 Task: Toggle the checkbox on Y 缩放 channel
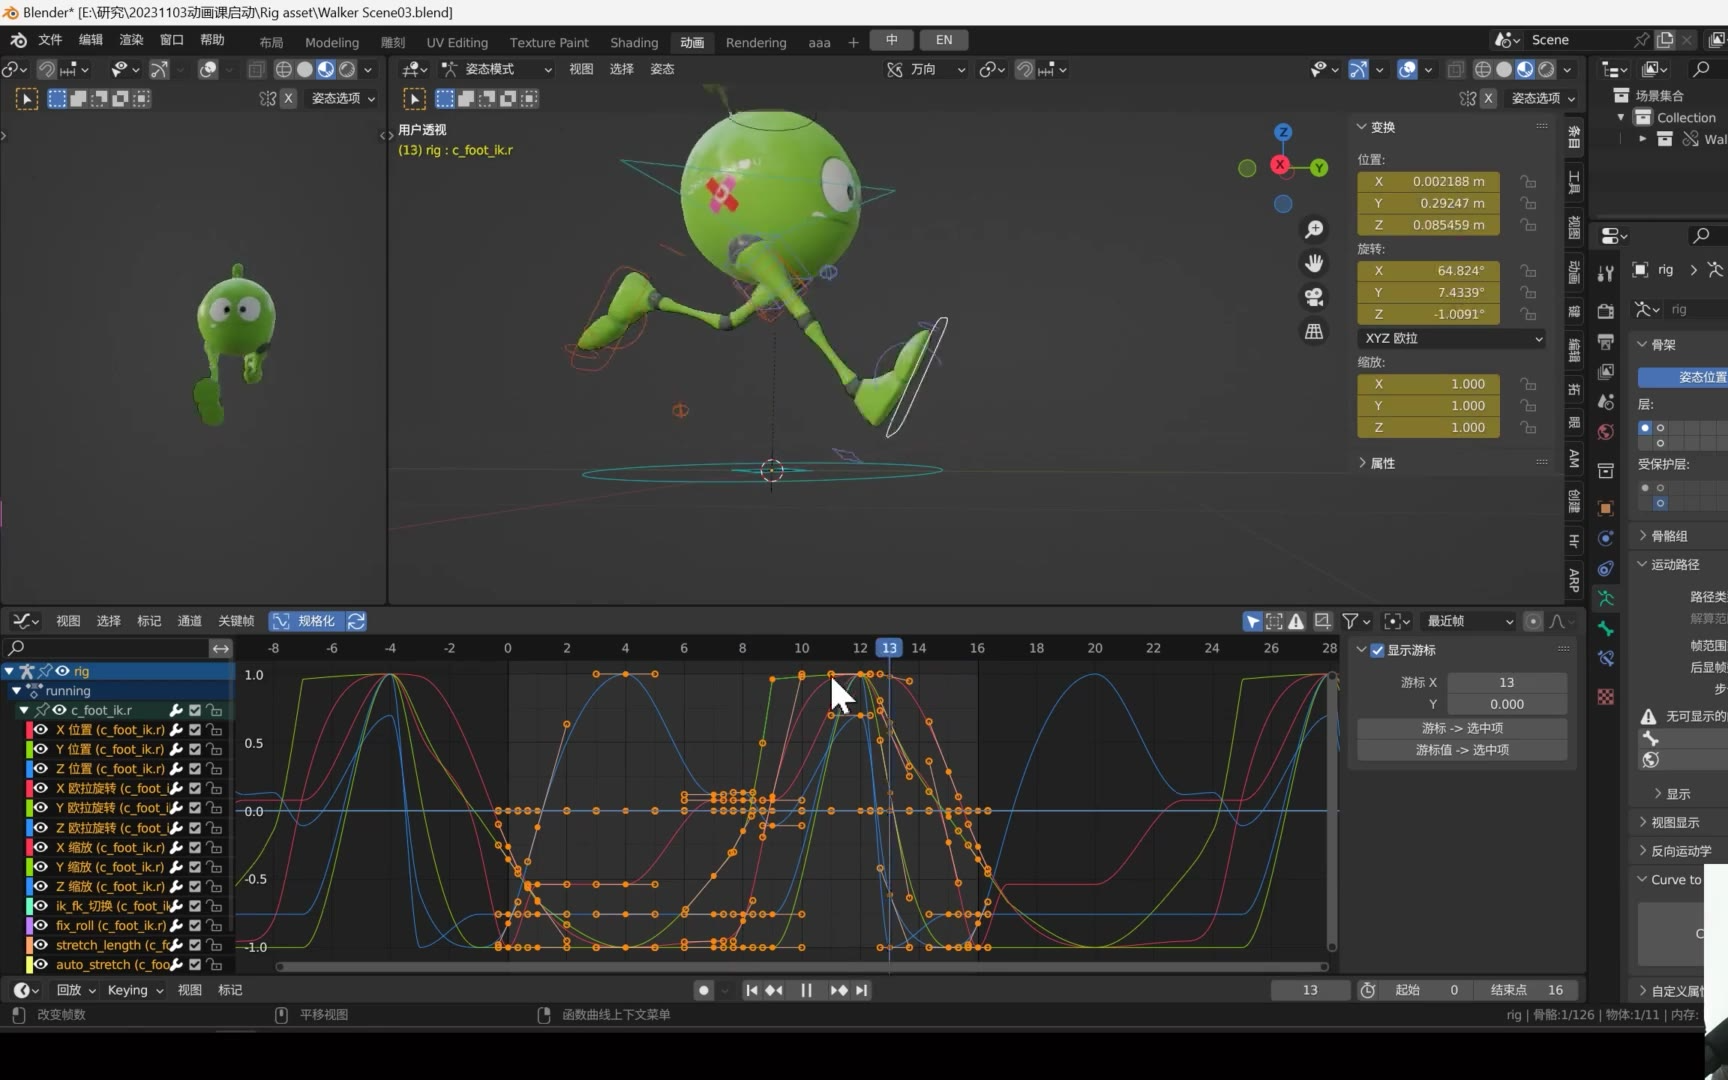[x=195, y=867]
